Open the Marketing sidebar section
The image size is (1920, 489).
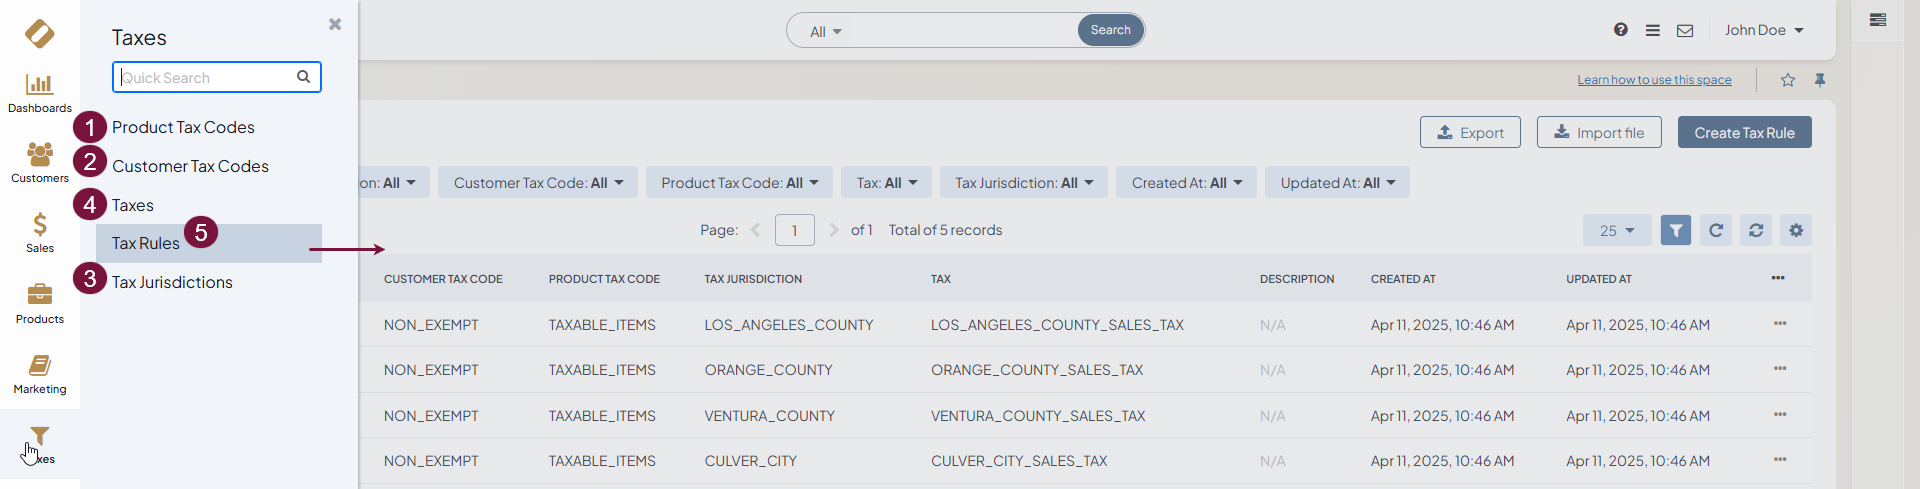(39, 373)
